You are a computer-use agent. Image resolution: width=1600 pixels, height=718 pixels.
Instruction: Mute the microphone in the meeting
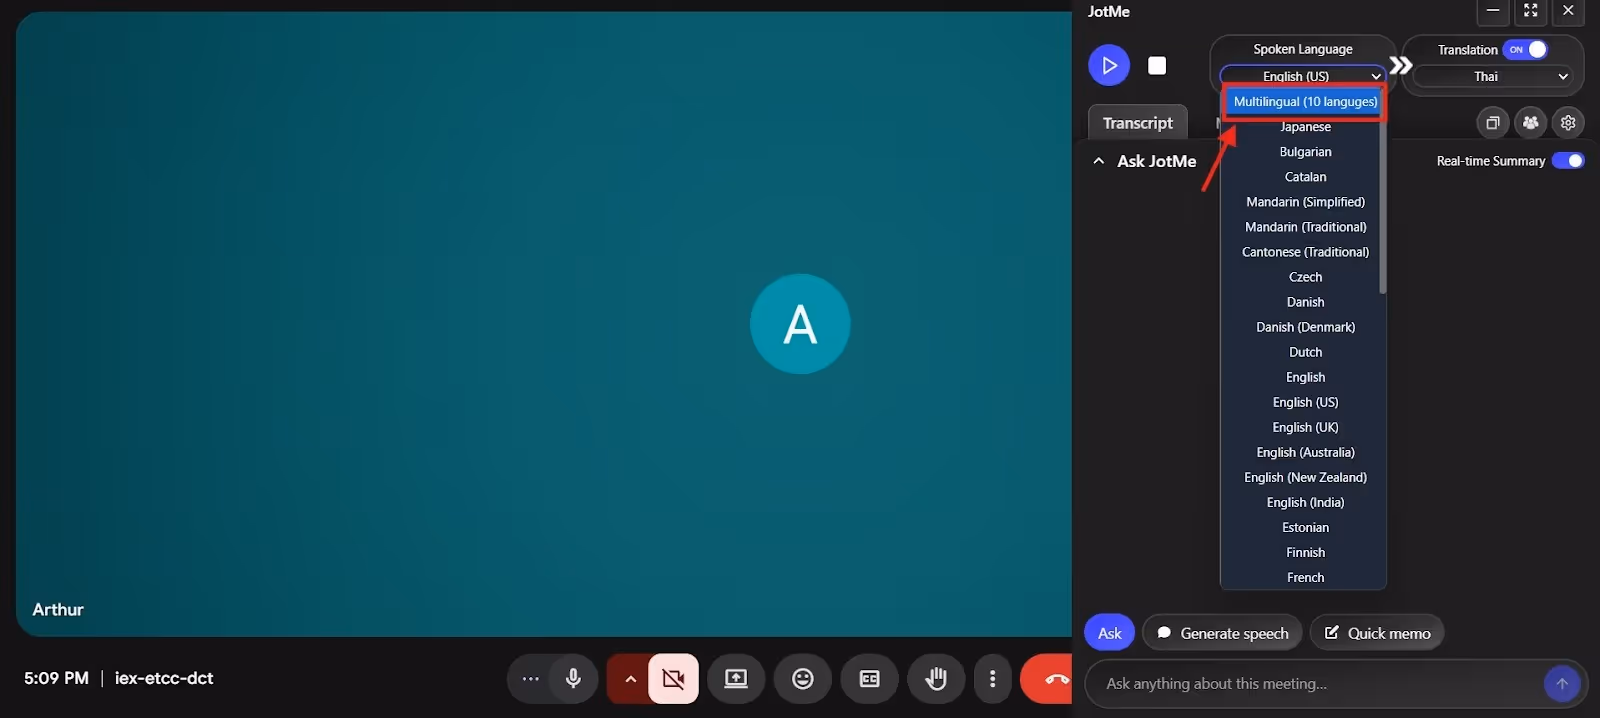pos(573,679)
